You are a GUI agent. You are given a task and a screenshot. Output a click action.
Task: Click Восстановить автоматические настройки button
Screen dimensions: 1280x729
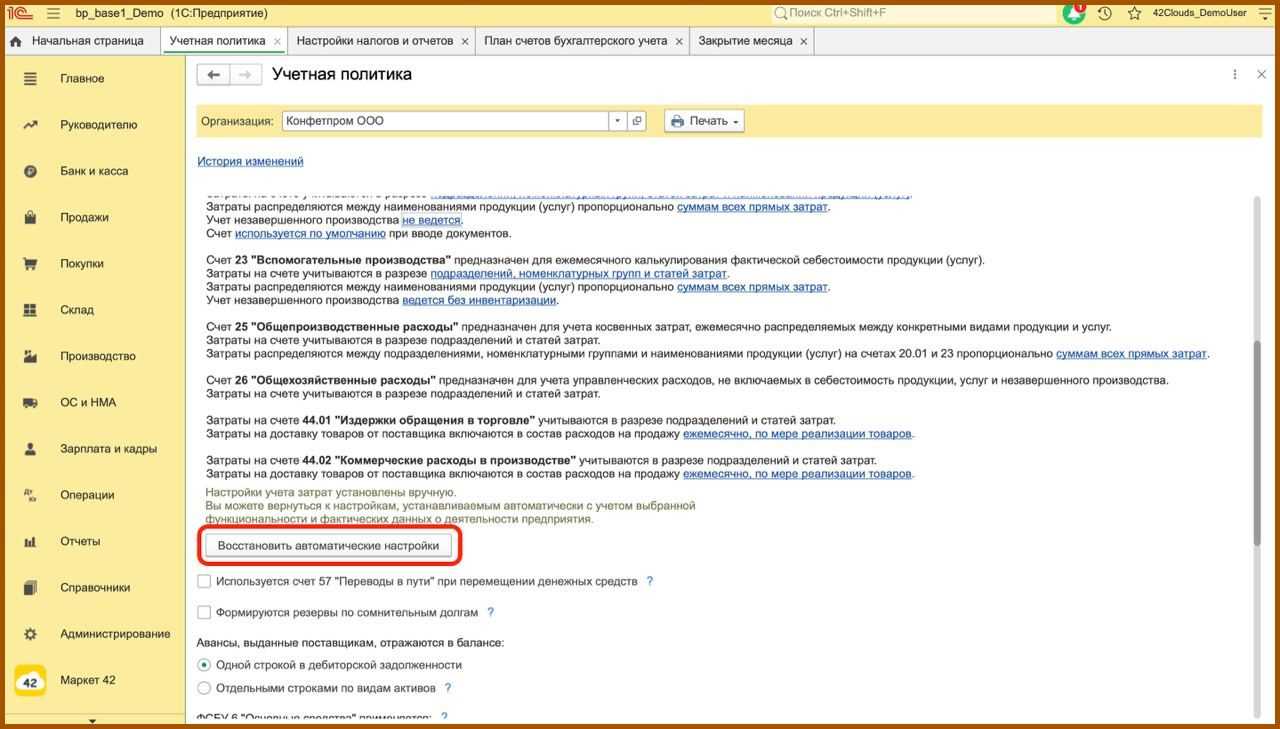point(328,546)
